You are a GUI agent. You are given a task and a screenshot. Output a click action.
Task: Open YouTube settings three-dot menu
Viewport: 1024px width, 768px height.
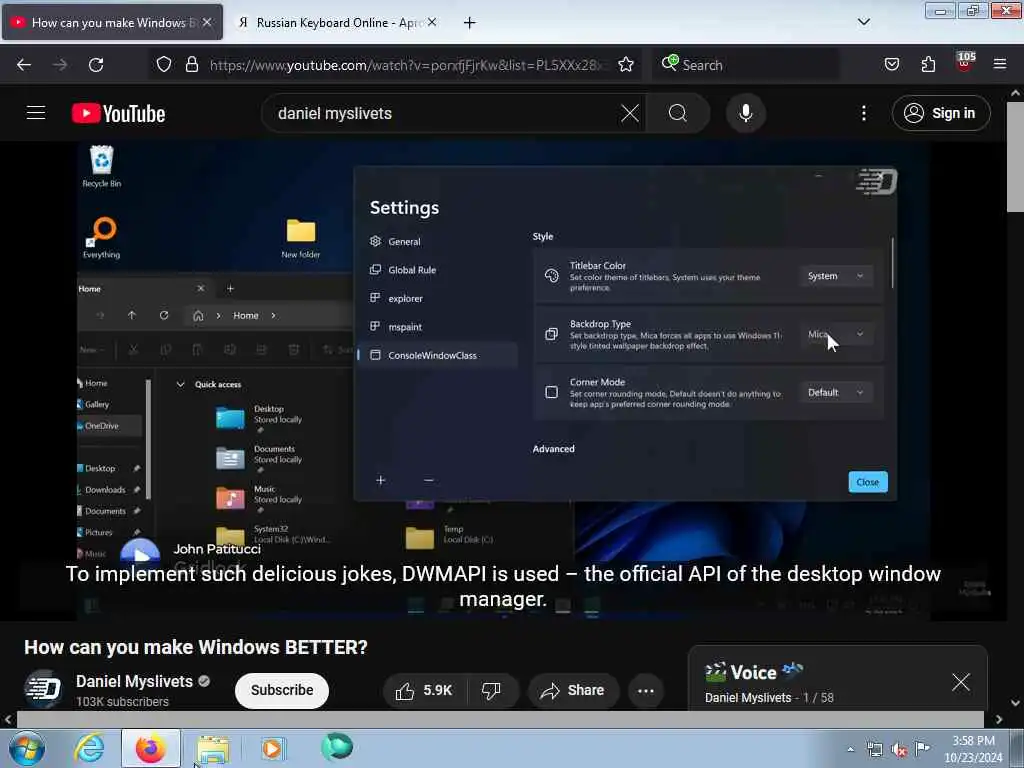(x=863, y=113)
